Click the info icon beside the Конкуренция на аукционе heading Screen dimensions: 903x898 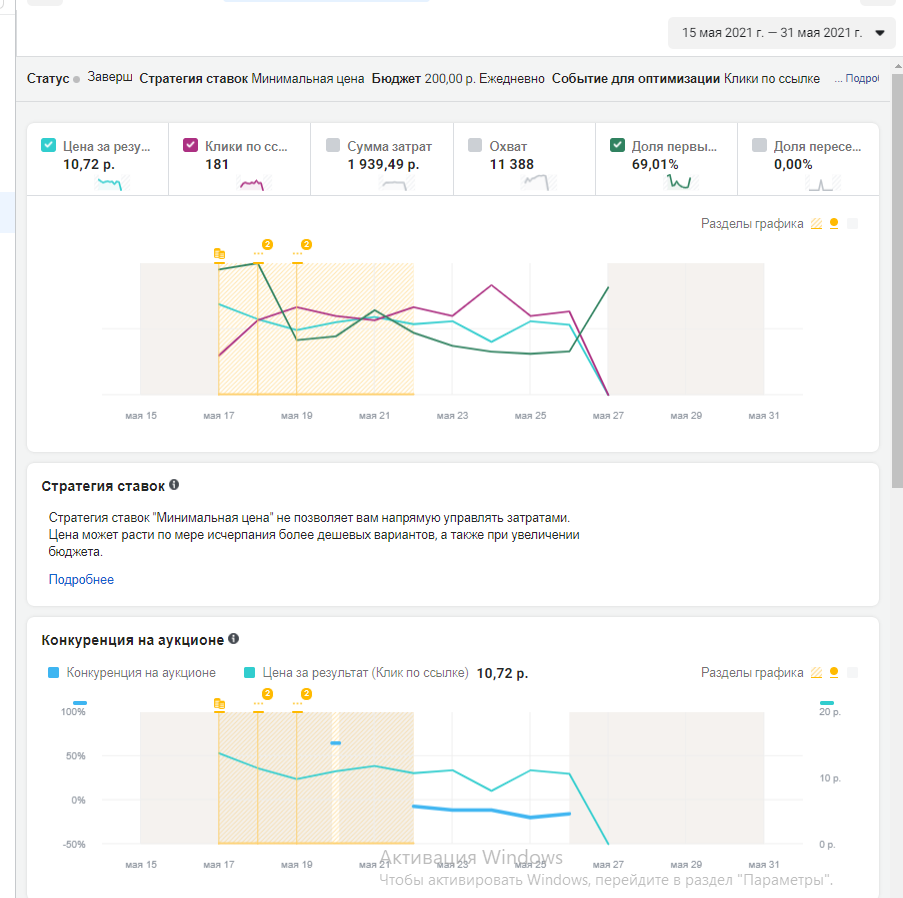click(233, 638)
